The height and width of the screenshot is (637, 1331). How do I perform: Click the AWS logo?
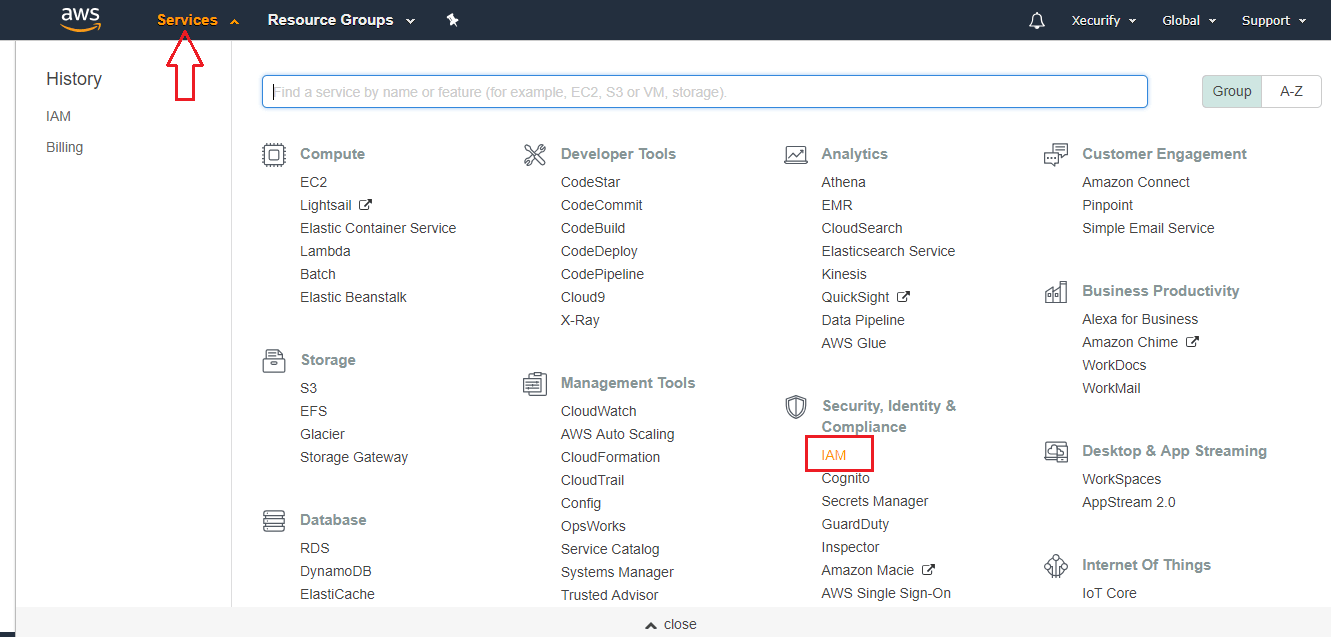80,19
